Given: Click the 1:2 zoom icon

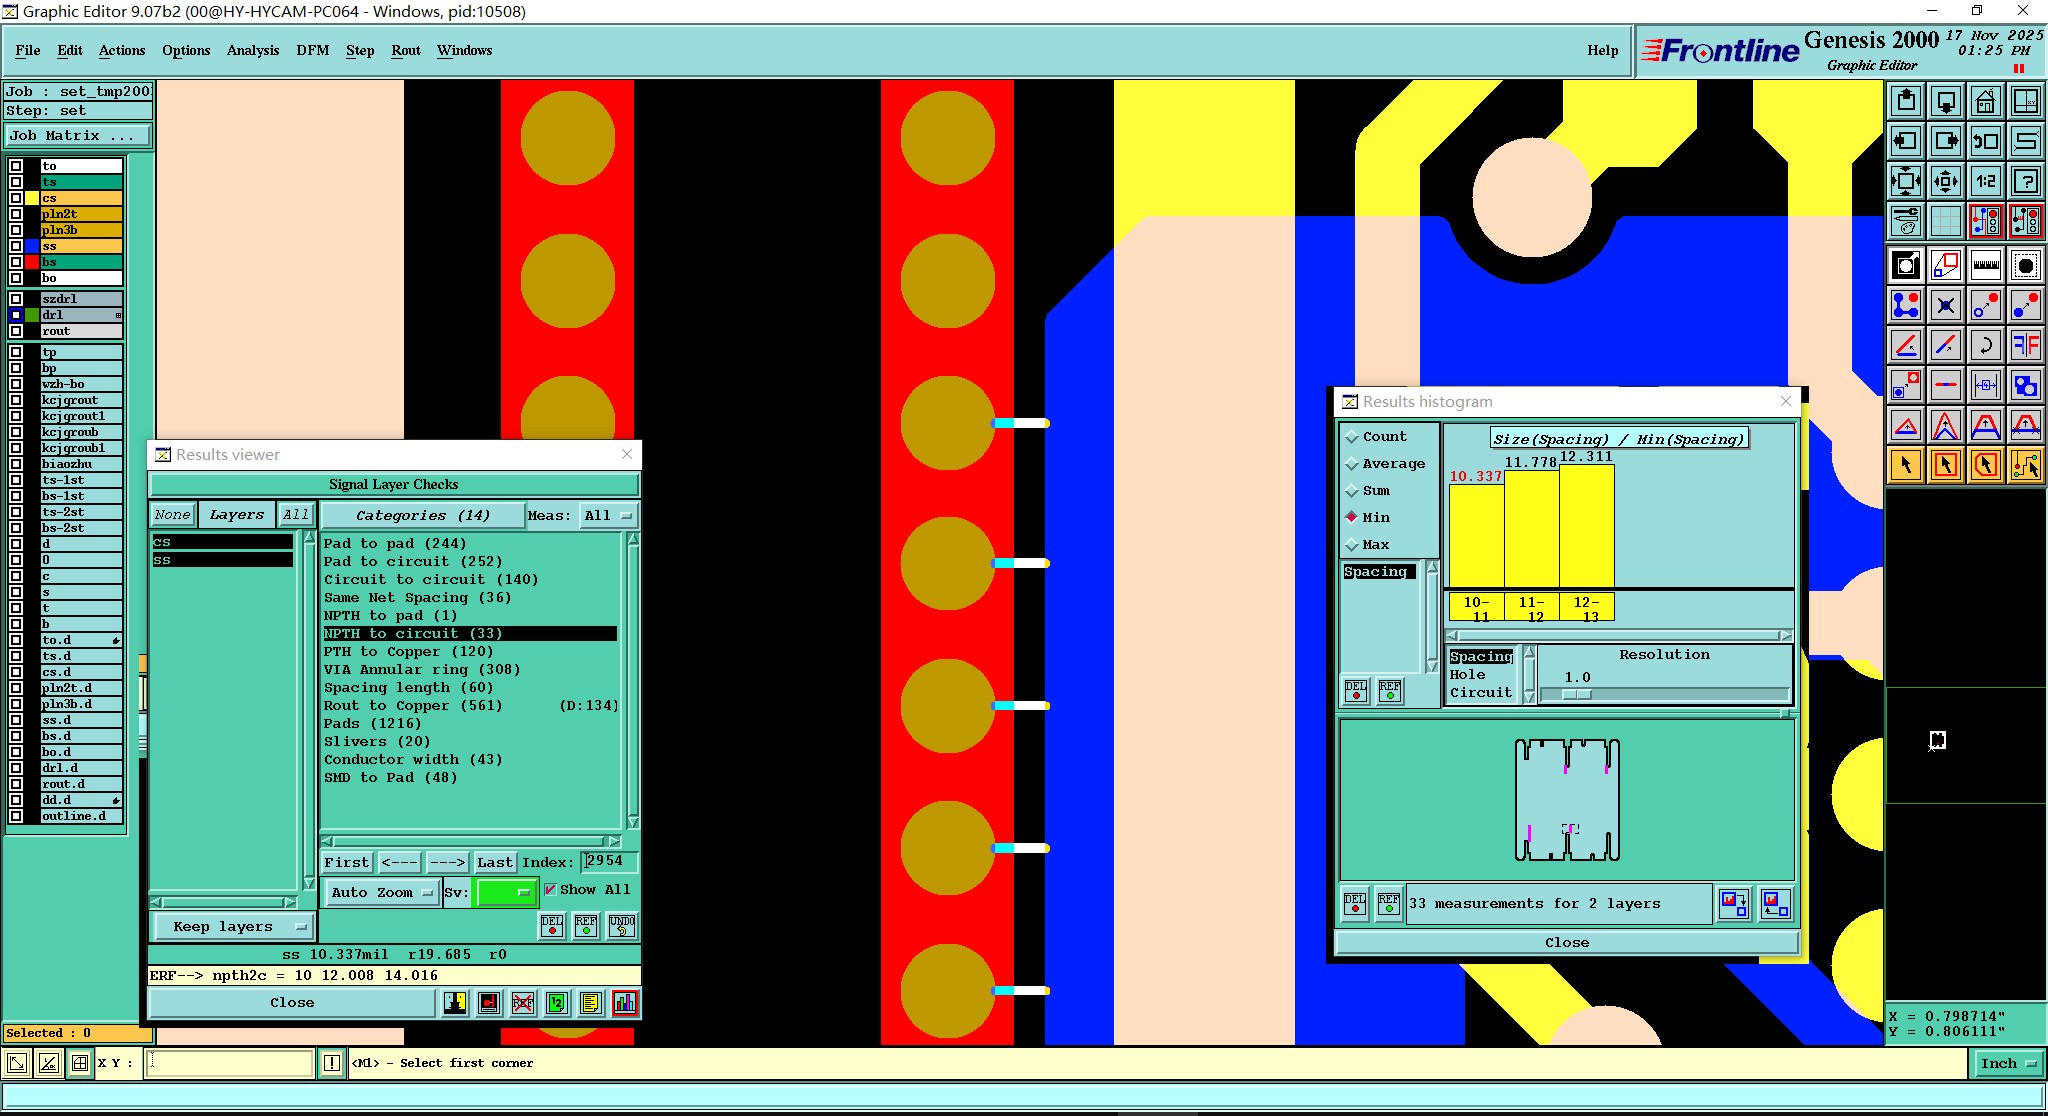Looking at the screenshot, I should (1985, 181).
